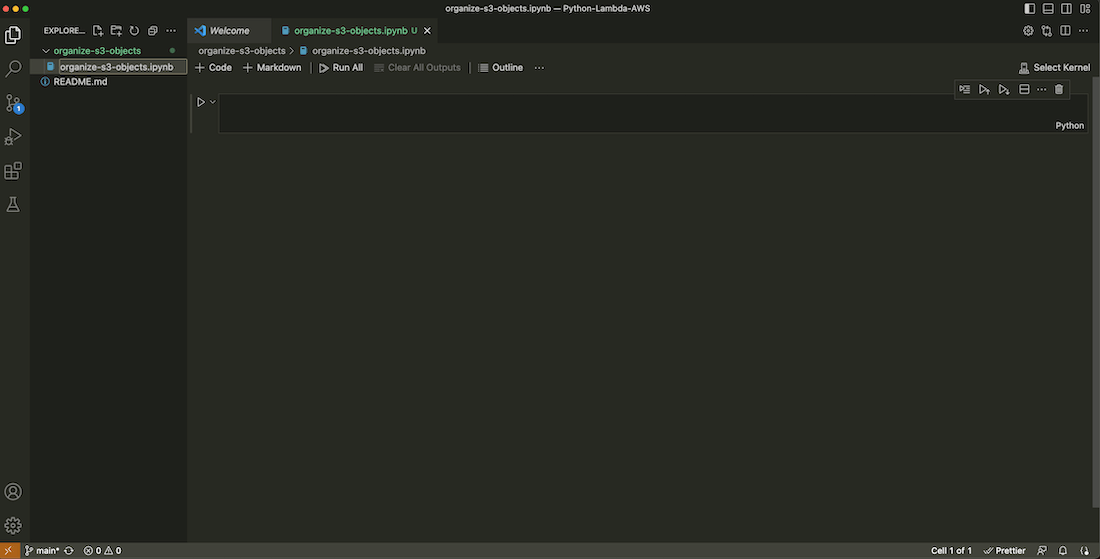Collapse the organize-s3-objects folder
The image size is (1100, 559).
coord(46,50)
